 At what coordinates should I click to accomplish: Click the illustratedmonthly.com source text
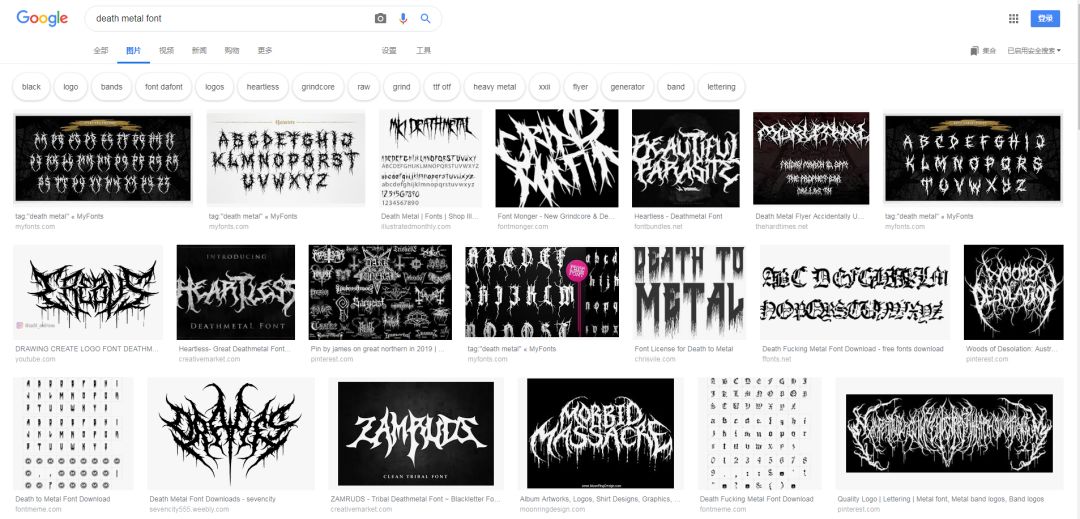pos(415,226)
